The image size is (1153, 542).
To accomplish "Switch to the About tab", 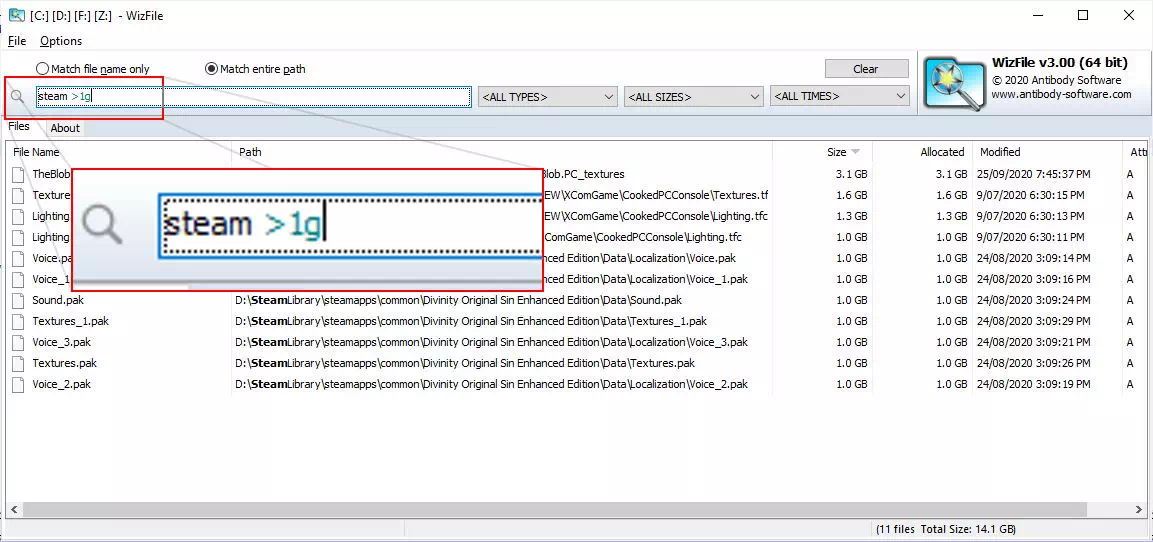I will 65,128.
